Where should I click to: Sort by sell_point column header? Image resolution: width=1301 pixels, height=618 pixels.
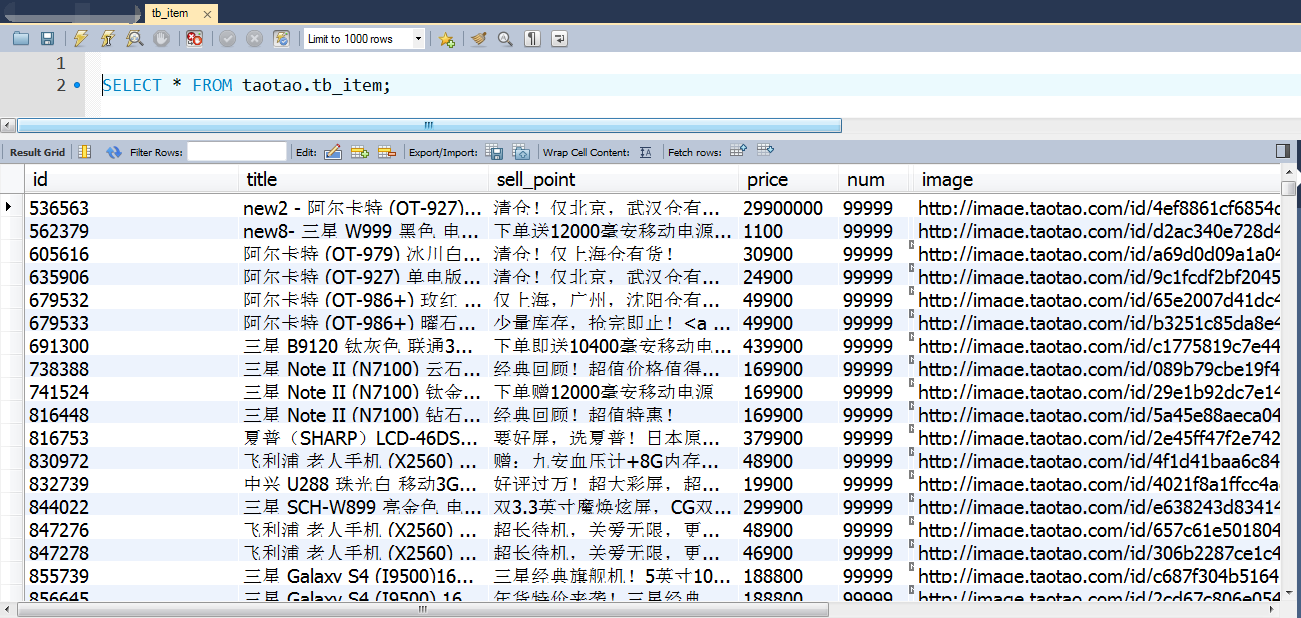(614, 180)
